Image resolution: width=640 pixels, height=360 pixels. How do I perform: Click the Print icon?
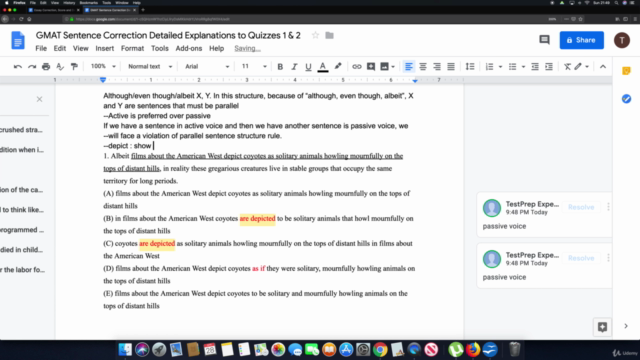46,67
